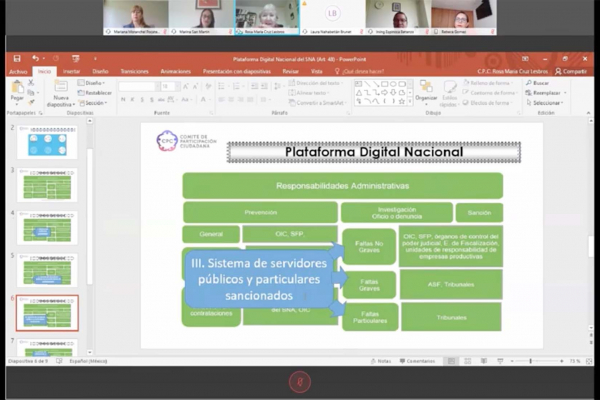Open the Relleno de forma dropdown
The height and width of the screenshot is (400, 600).
coord(488,83)
